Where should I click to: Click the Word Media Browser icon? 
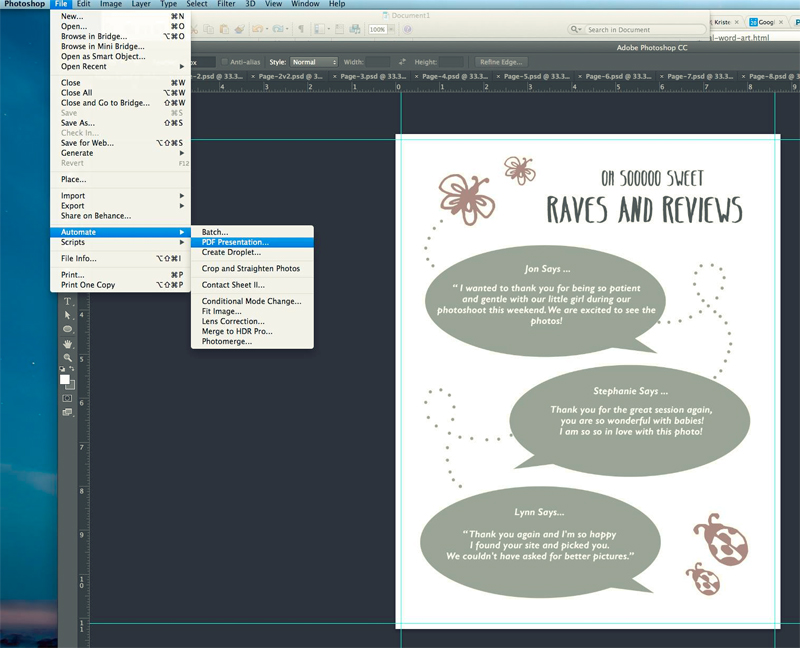coord(355,29)
